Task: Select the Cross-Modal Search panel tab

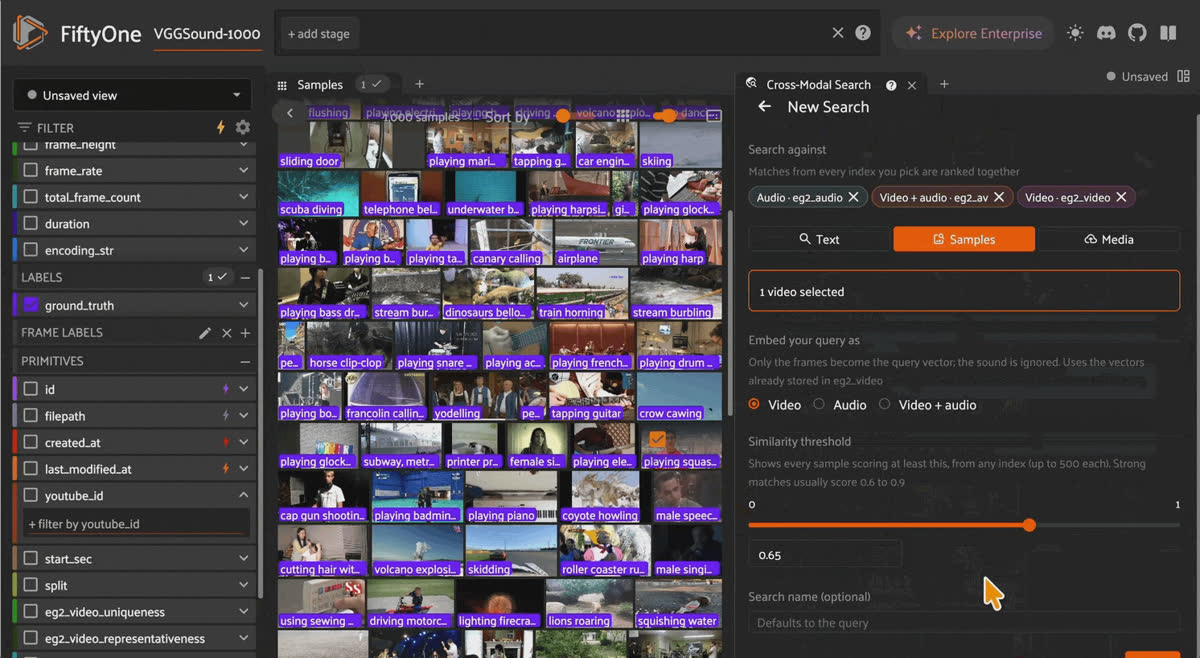Action: coord(818,85)
